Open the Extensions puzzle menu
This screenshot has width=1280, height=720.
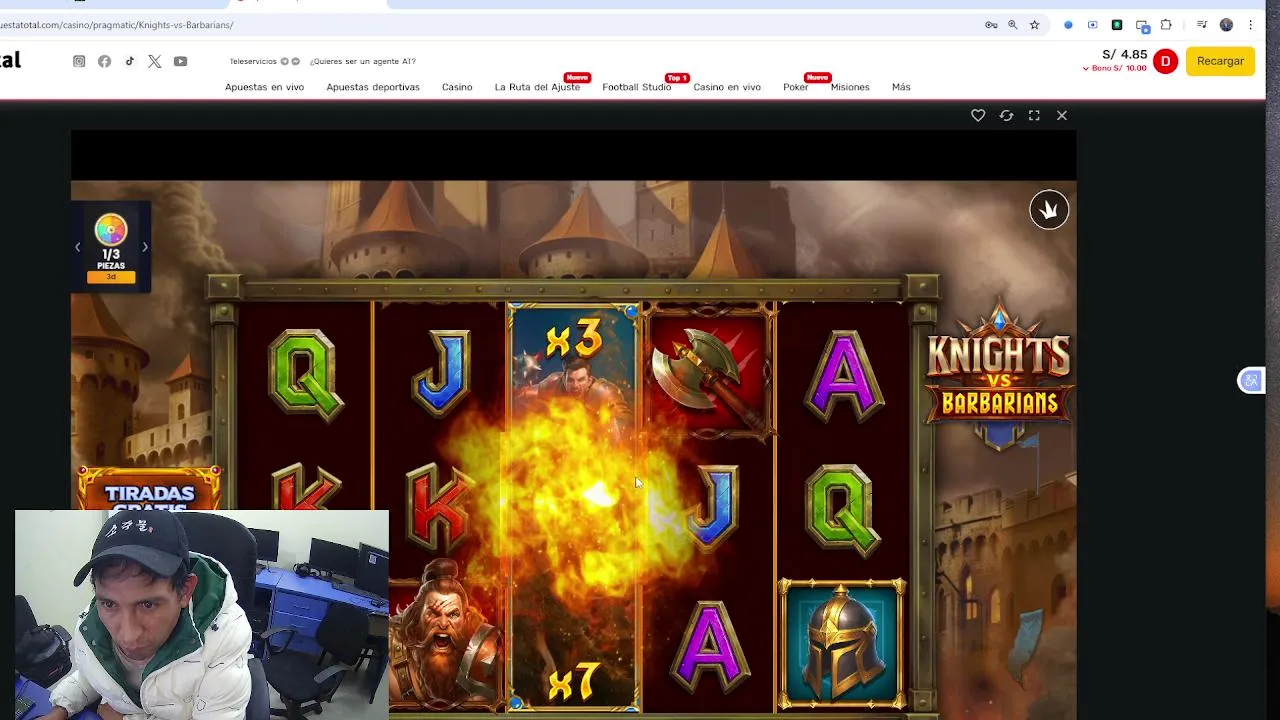click(x=1166, y=25)
